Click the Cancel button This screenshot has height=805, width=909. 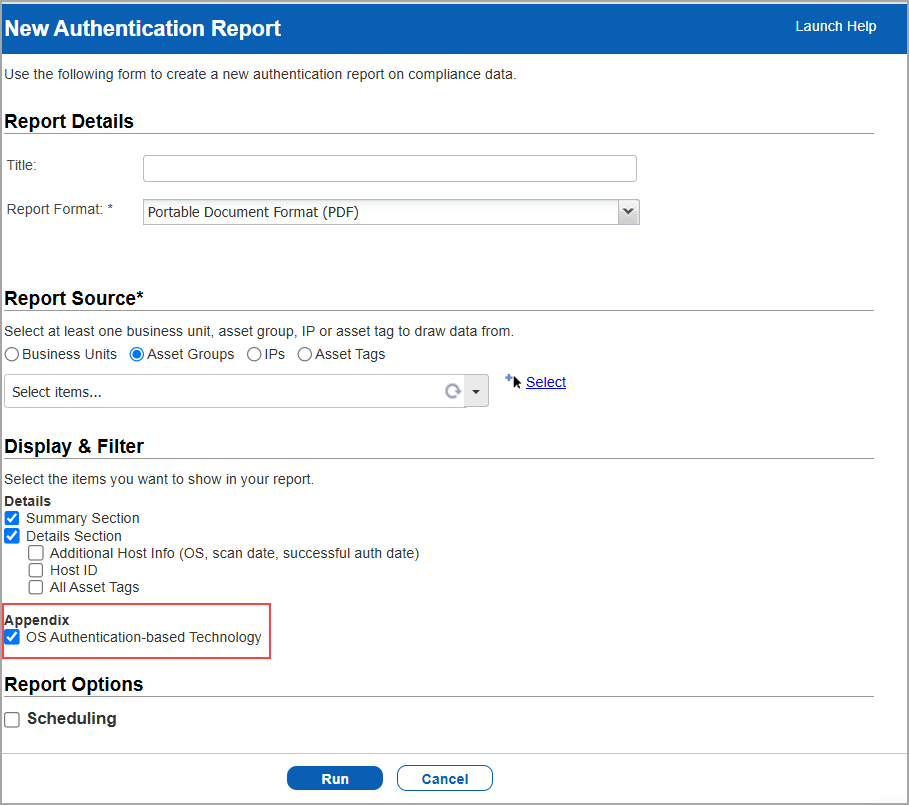click(x=444, y=779)
